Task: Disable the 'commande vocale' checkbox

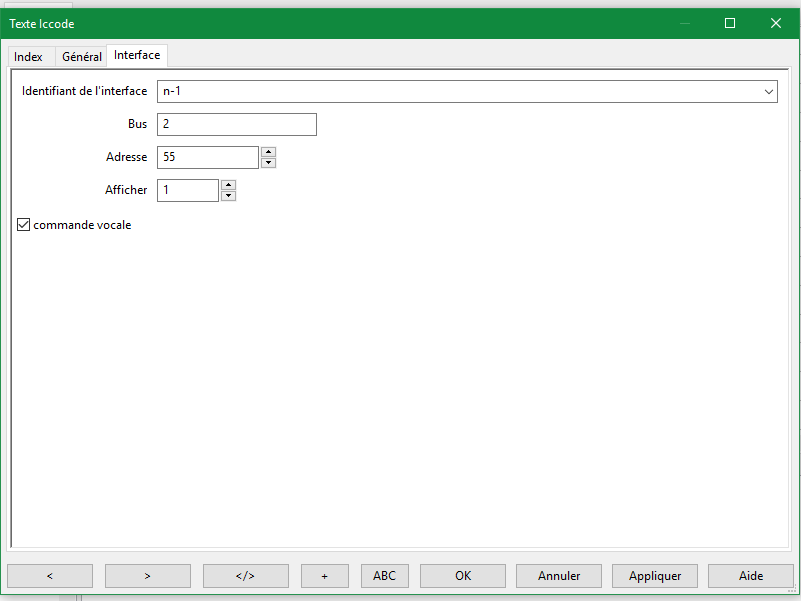Action: pyautogui.click(x=24, y=225)
